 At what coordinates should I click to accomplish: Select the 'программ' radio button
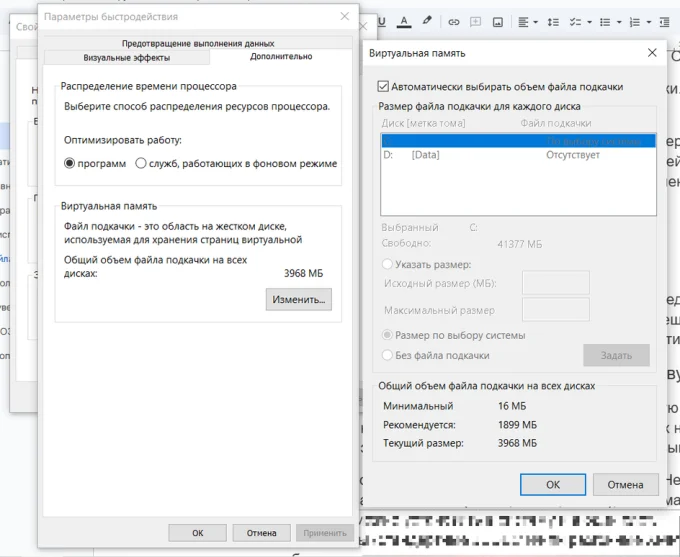69,164
